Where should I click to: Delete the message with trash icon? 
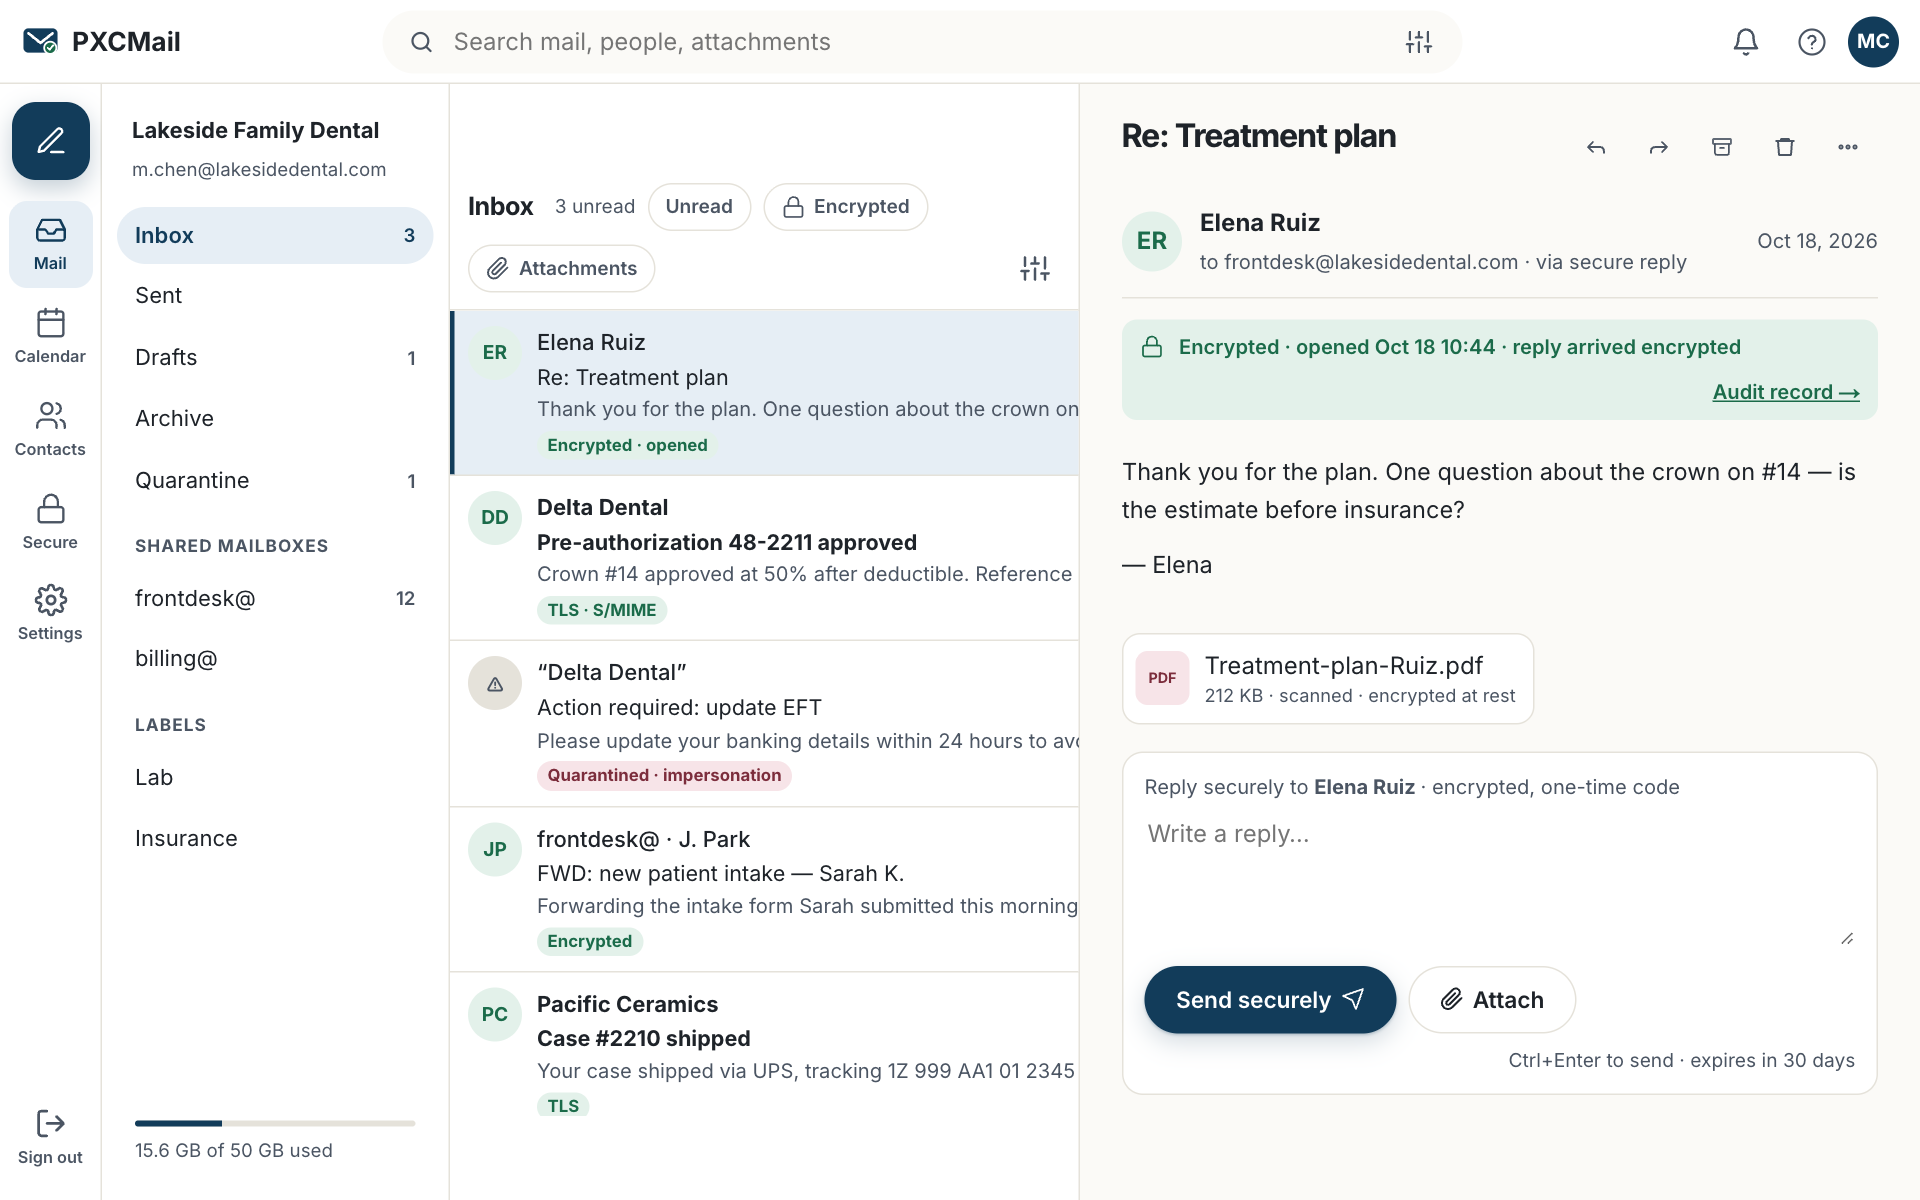point(1785,147)
